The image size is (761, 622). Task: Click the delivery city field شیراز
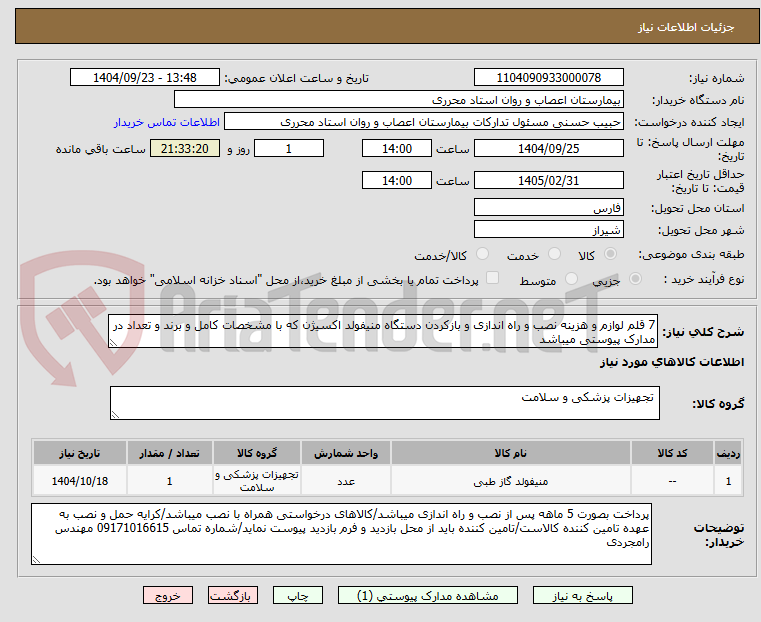(x=548, y=229)
